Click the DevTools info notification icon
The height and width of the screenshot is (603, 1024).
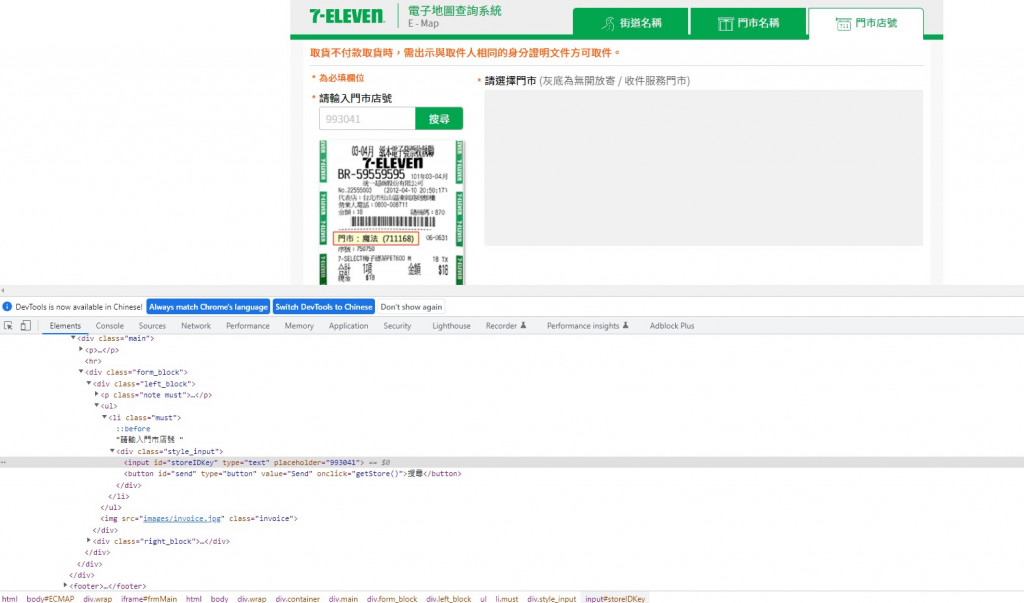tap(7, 306)
